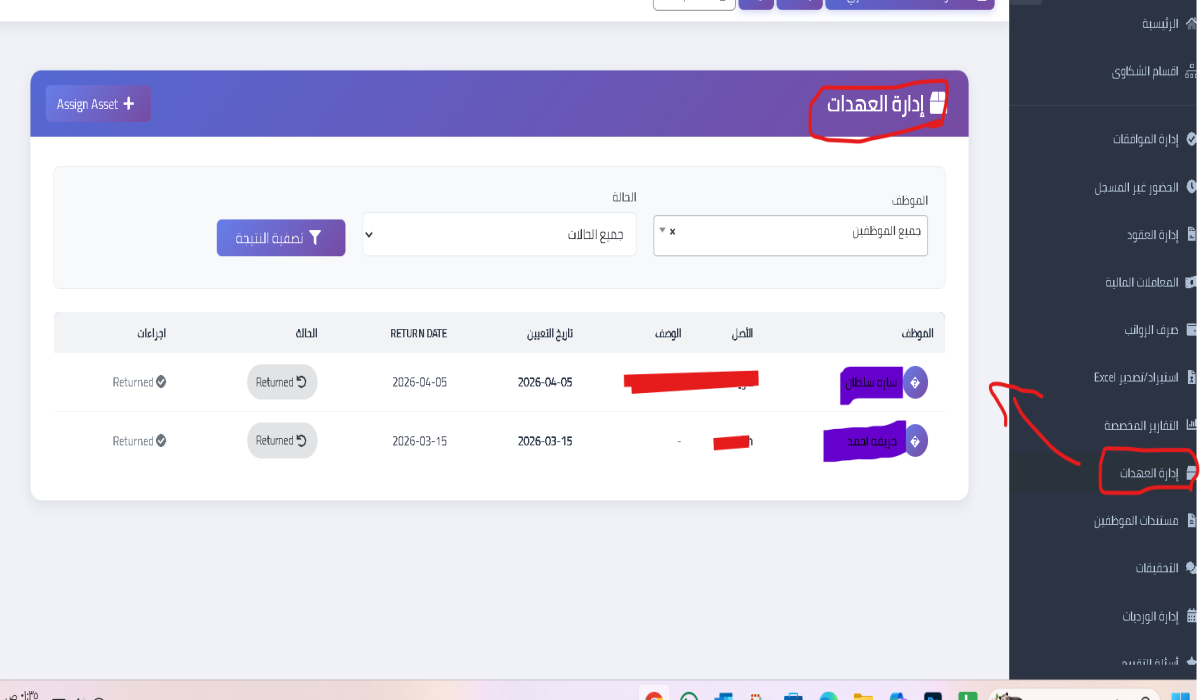Image resolution: width=1200 pixels, height=700 pixels.
Task: Click the صرف الرواتب payroll icon
Action: pos(1190,329)
